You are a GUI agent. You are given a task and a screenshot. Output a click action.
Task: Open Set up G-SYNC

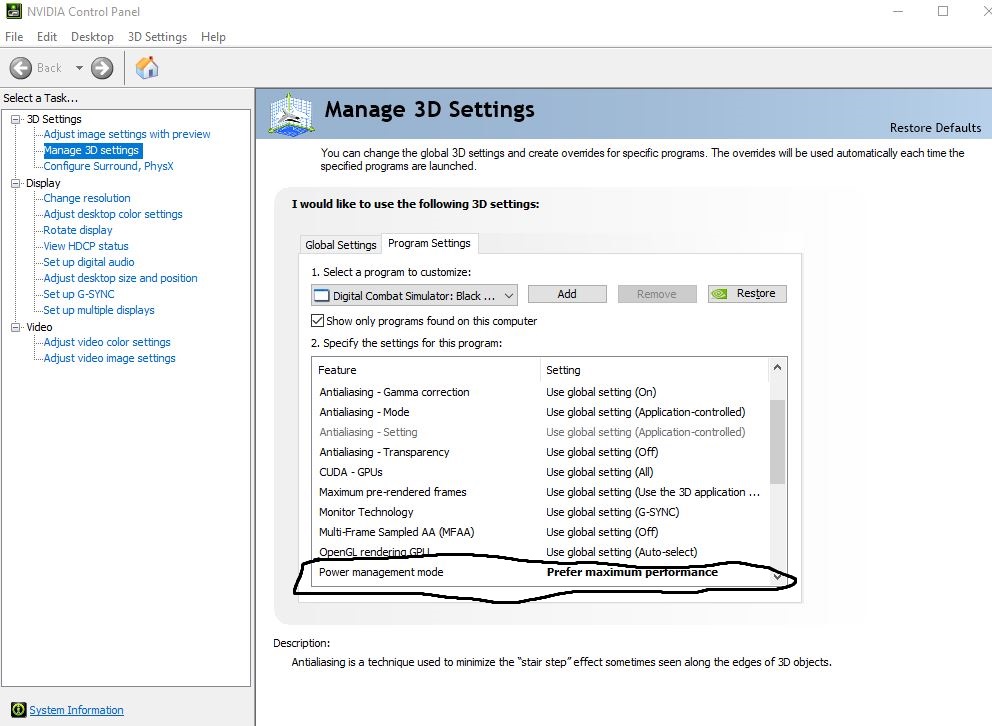click(79, 294)
